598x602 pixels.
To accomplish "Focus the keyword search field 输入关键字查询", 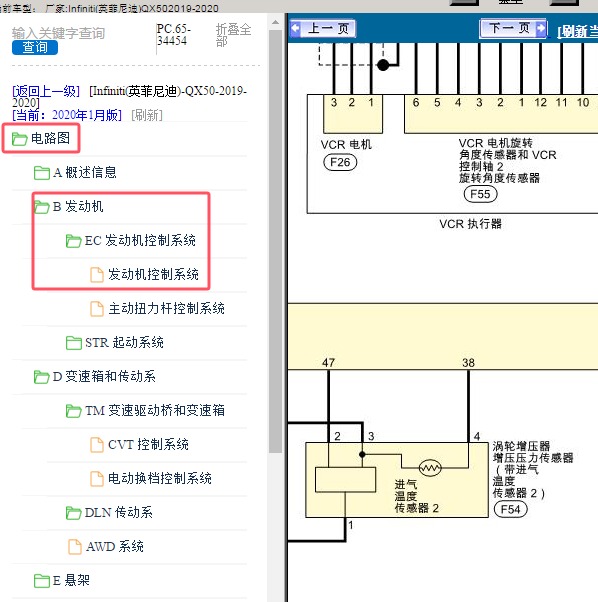I will (x=58, y=33).
